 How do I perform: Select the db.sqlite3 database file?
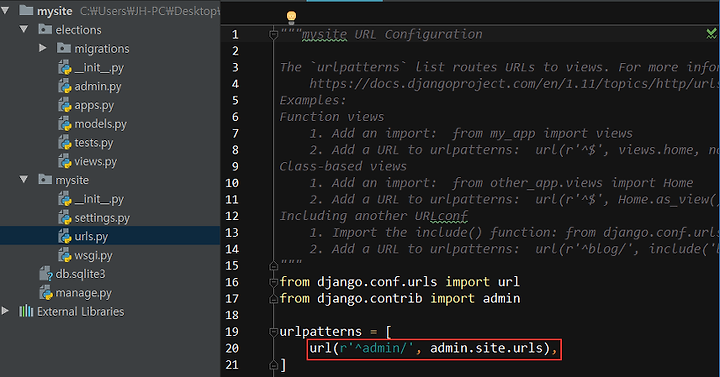click(80, 274)
